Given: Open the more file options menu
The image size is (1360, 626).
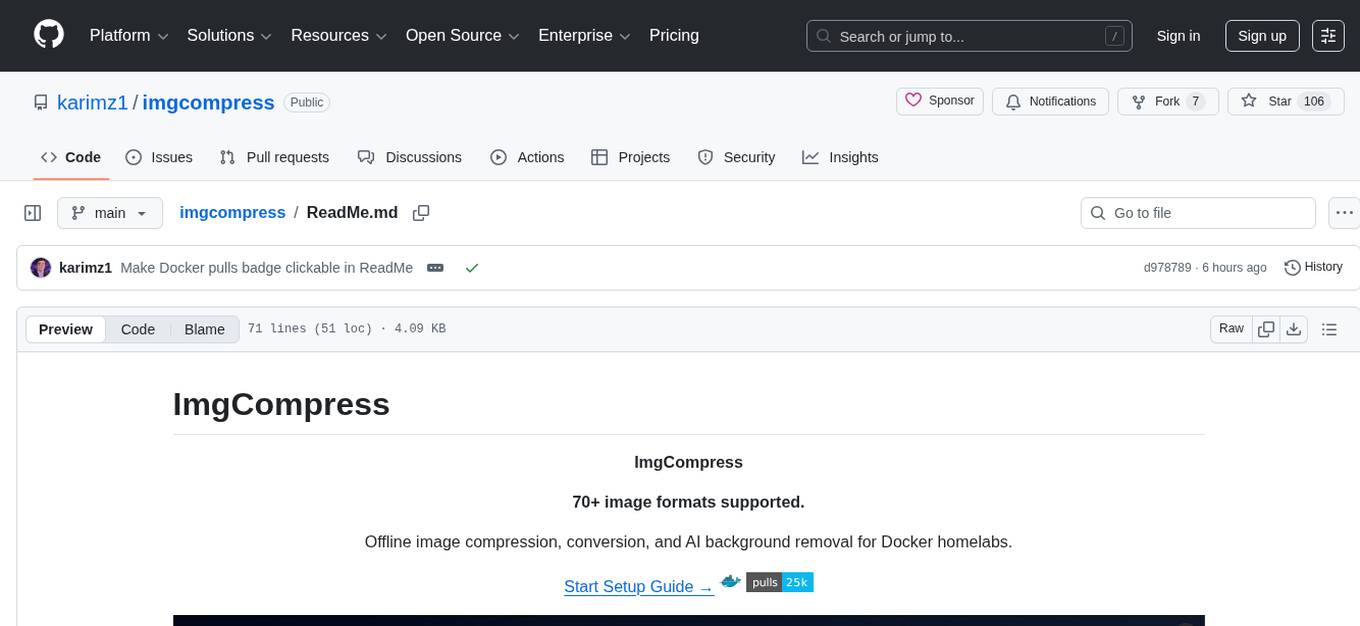Looking at the screenshot, I should (x=1344, y=212).
